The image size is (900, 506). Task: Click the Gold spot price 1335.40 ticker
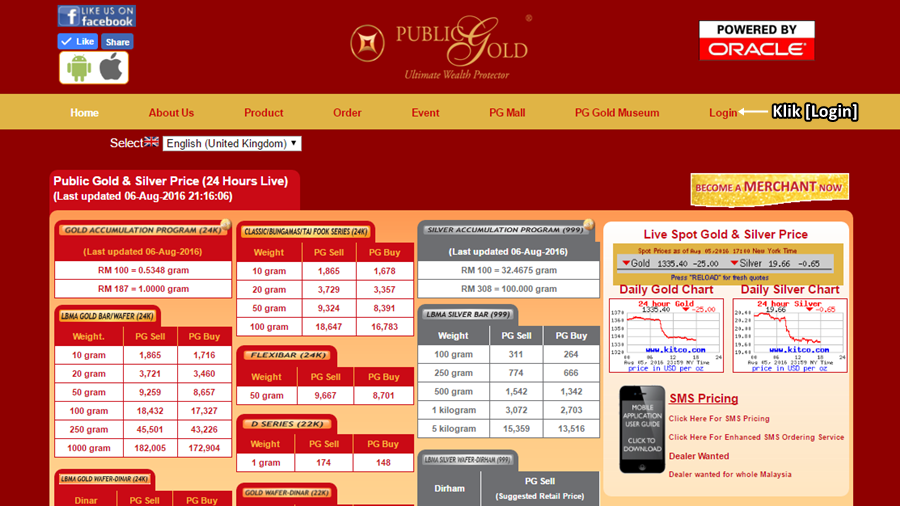pos(670,263)
